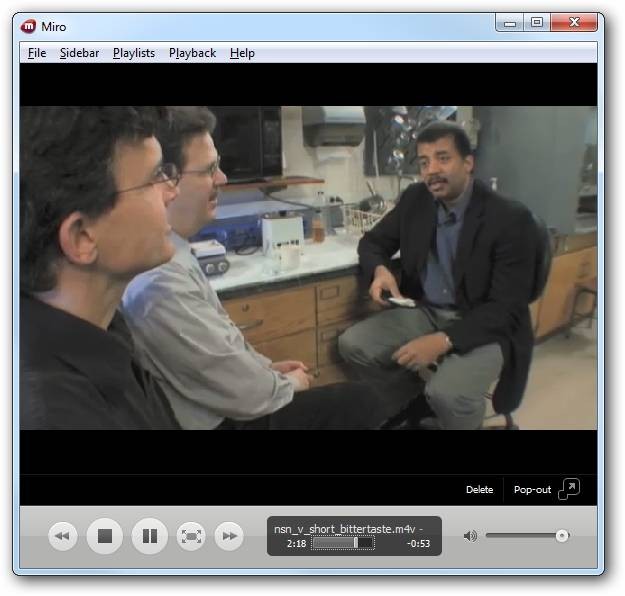This screenshot has width=625, height=596.
Task: Click the Miro logo icon
Action: (28, 26)
